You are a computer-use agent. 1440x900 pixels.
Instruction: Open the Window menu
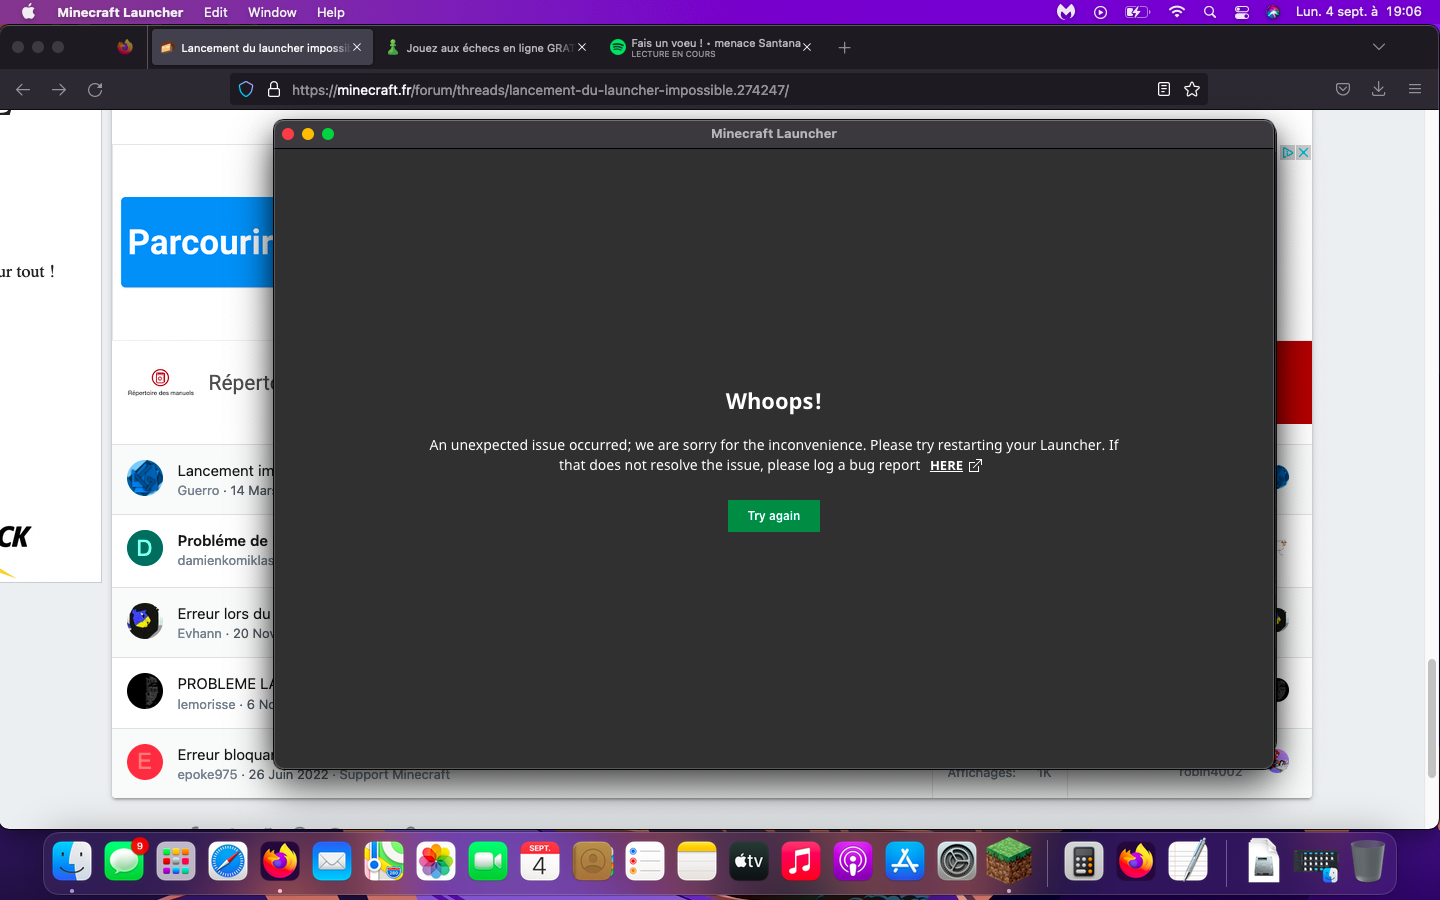(272, 12)
